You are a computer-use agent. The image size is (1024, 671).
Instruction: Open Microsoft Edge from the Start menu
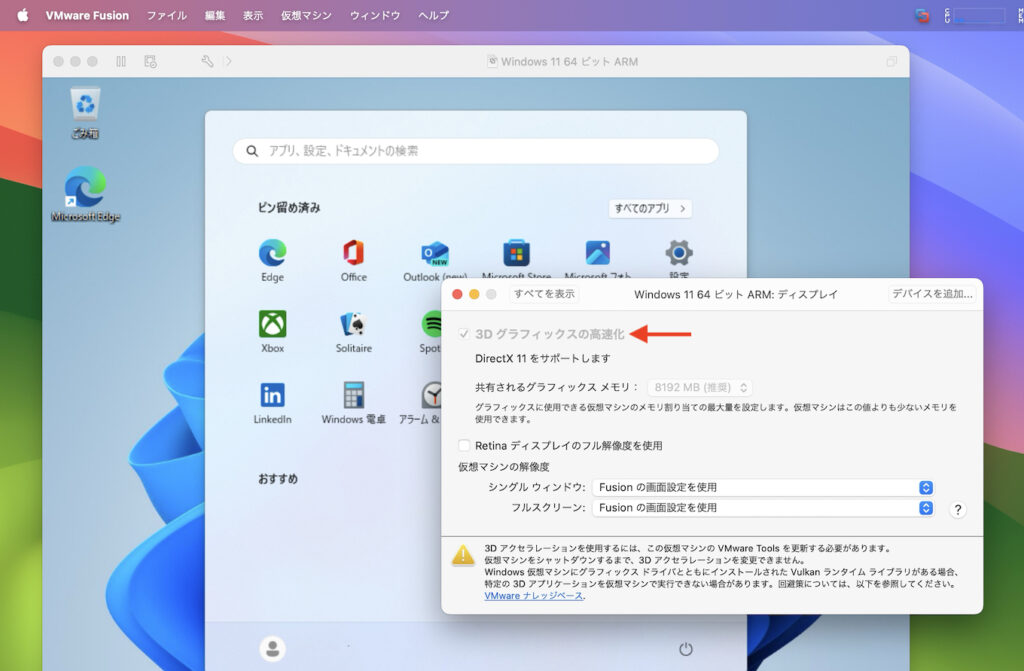pos(271,252)
